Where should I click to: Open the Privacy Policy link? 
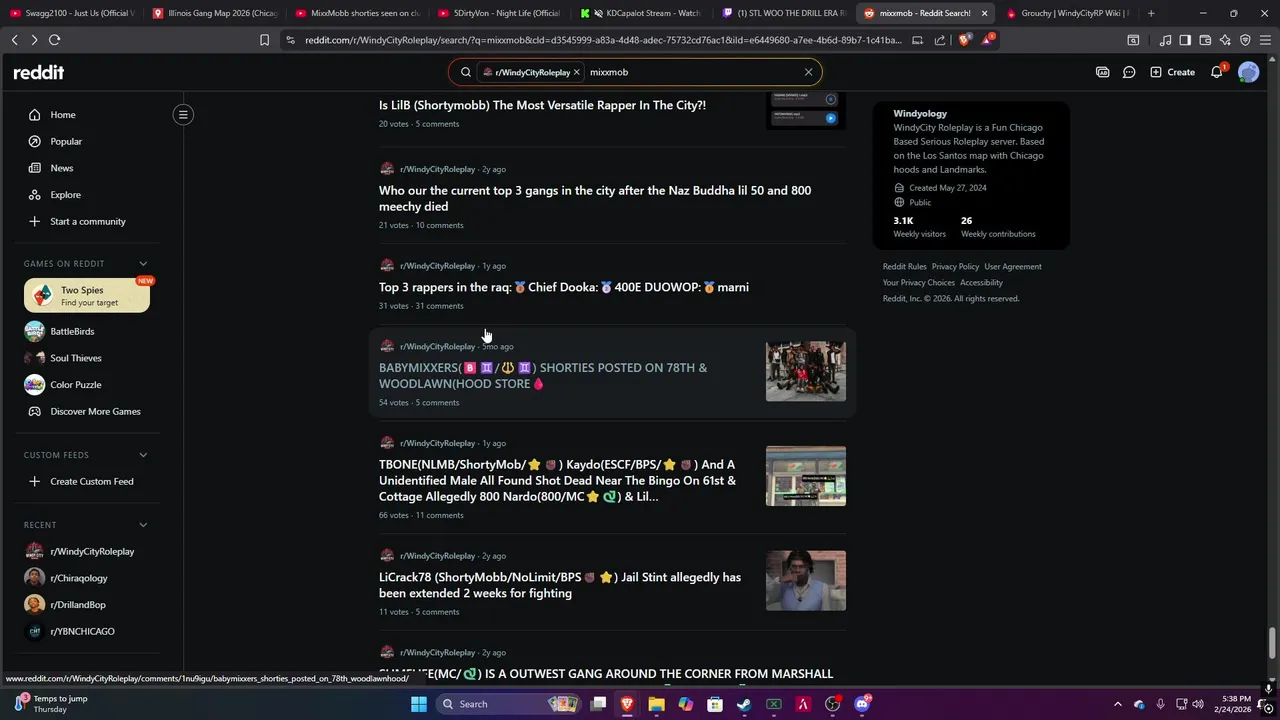click(x=955, y=266)
